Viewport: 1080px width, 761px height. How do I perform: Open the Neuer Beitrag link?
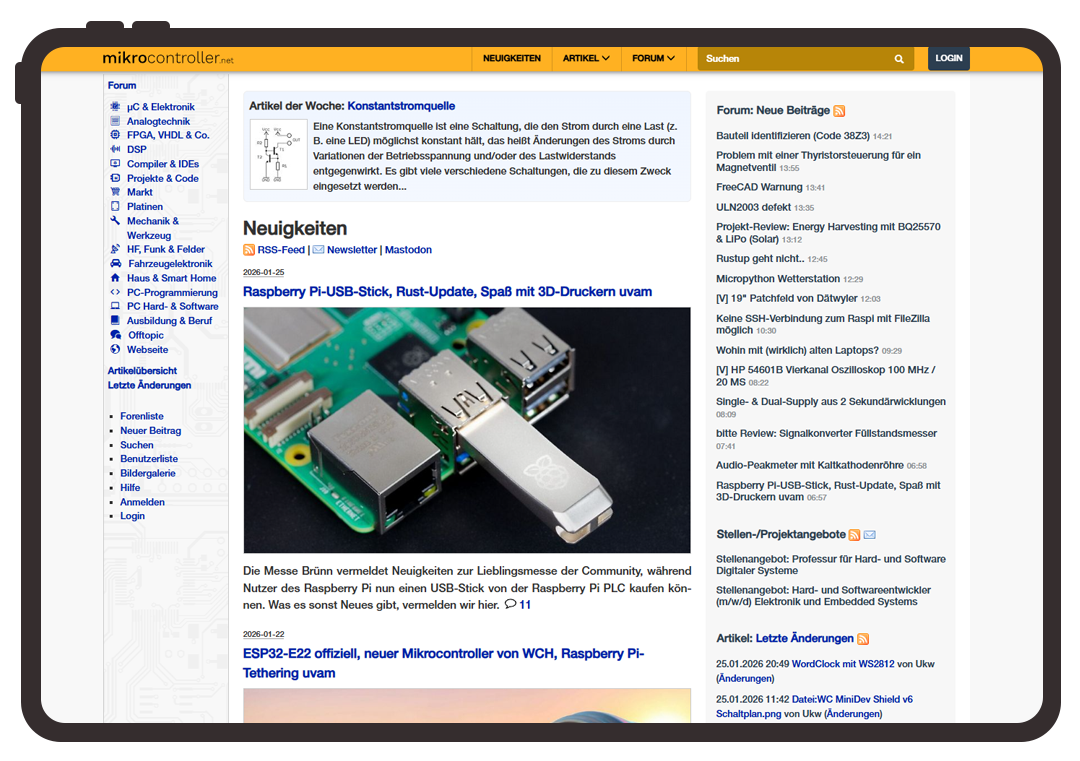pos(151,430)
